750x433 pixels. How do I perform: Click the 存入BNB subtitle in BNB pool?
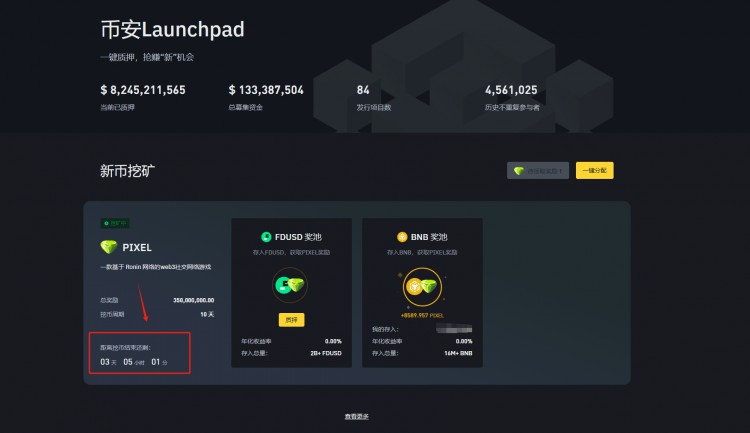pyautogui.click(x=422, y=252)
